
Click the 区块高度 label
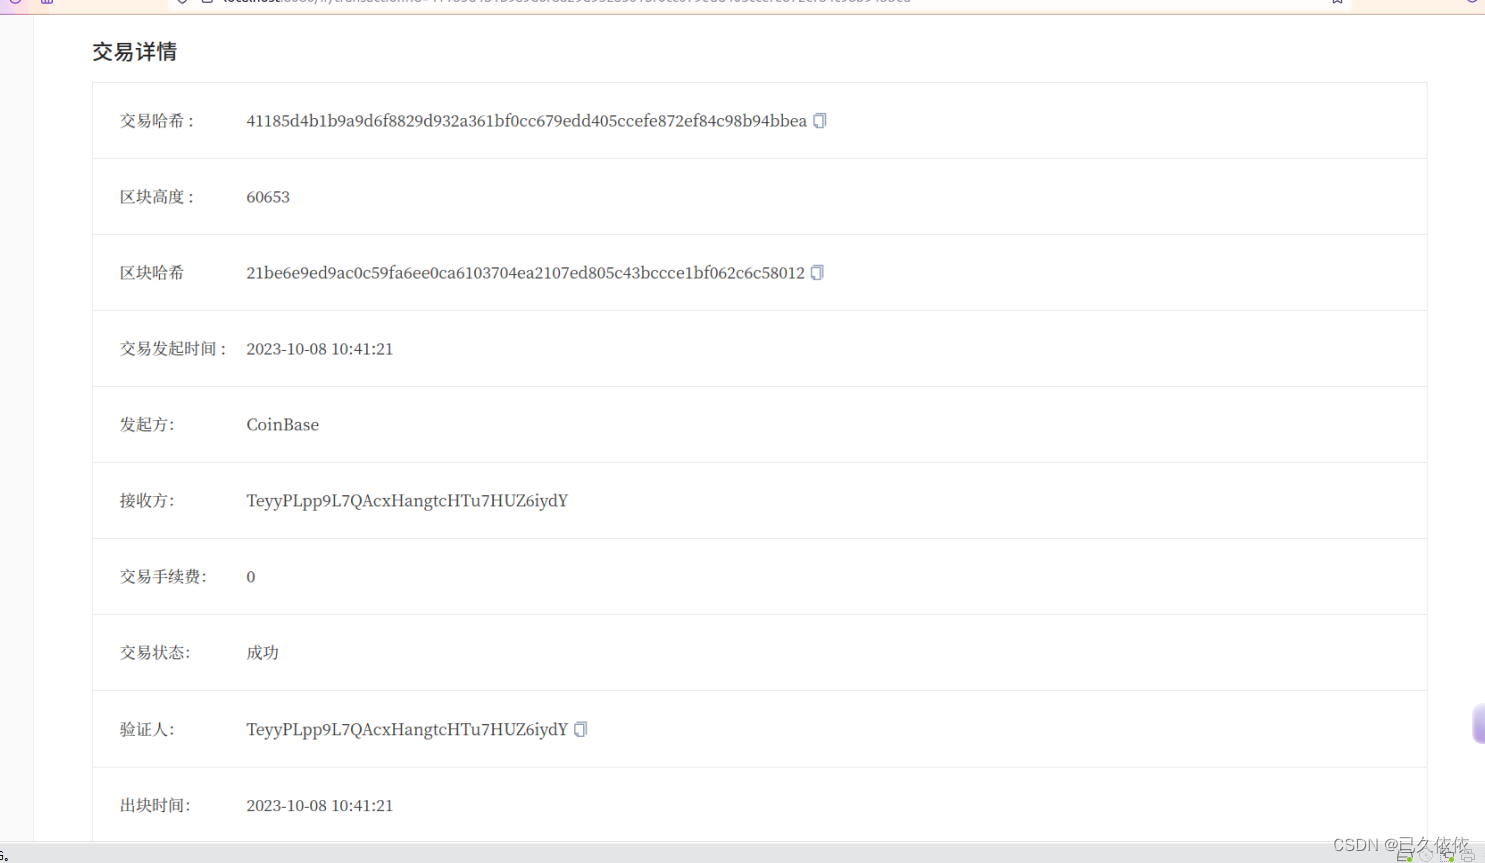click(x=157, y=197)
